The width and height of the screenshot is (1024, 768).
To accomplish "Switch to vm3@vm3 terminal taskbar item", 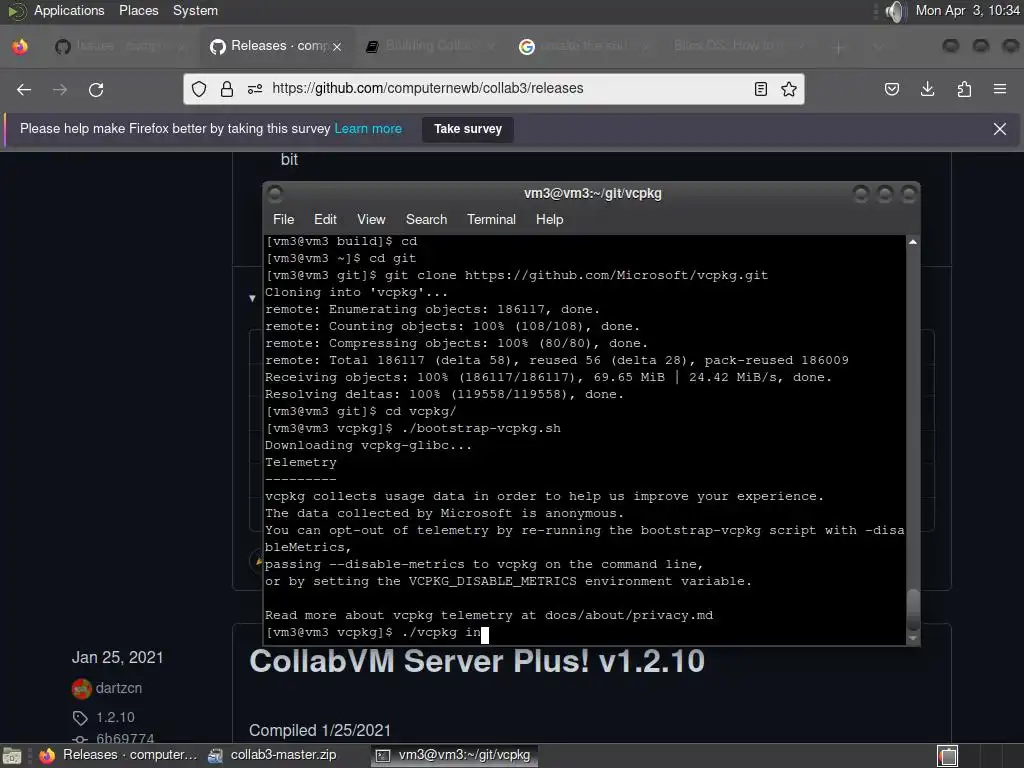I will pyautogui.click(x=455, y=755).
